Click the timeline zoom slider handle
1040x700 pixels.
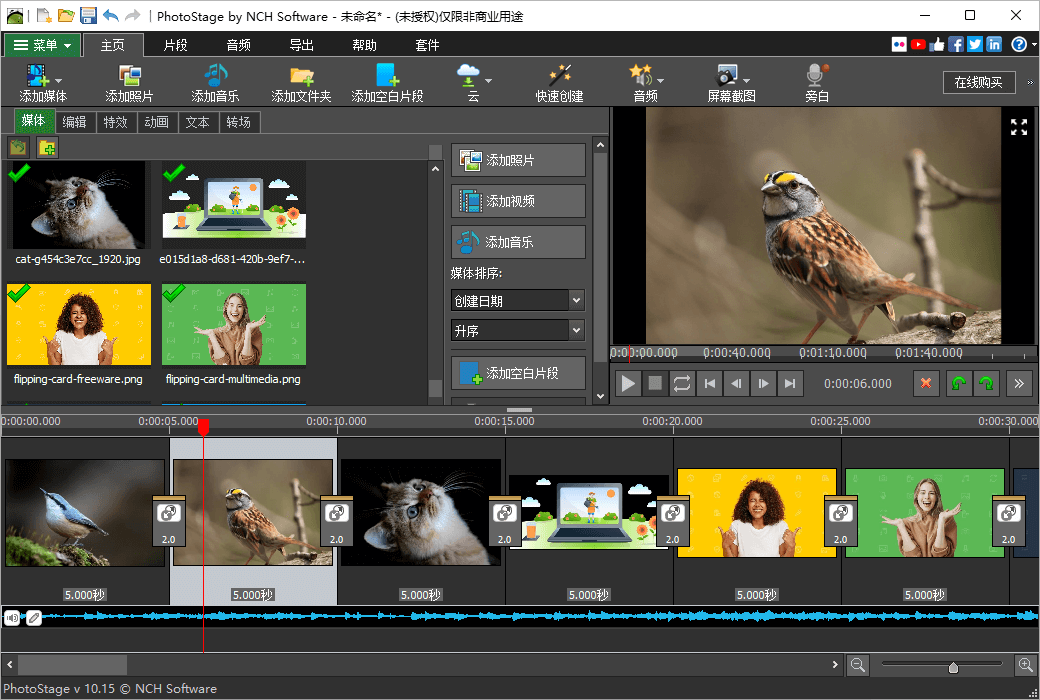(x=953, y=666)
